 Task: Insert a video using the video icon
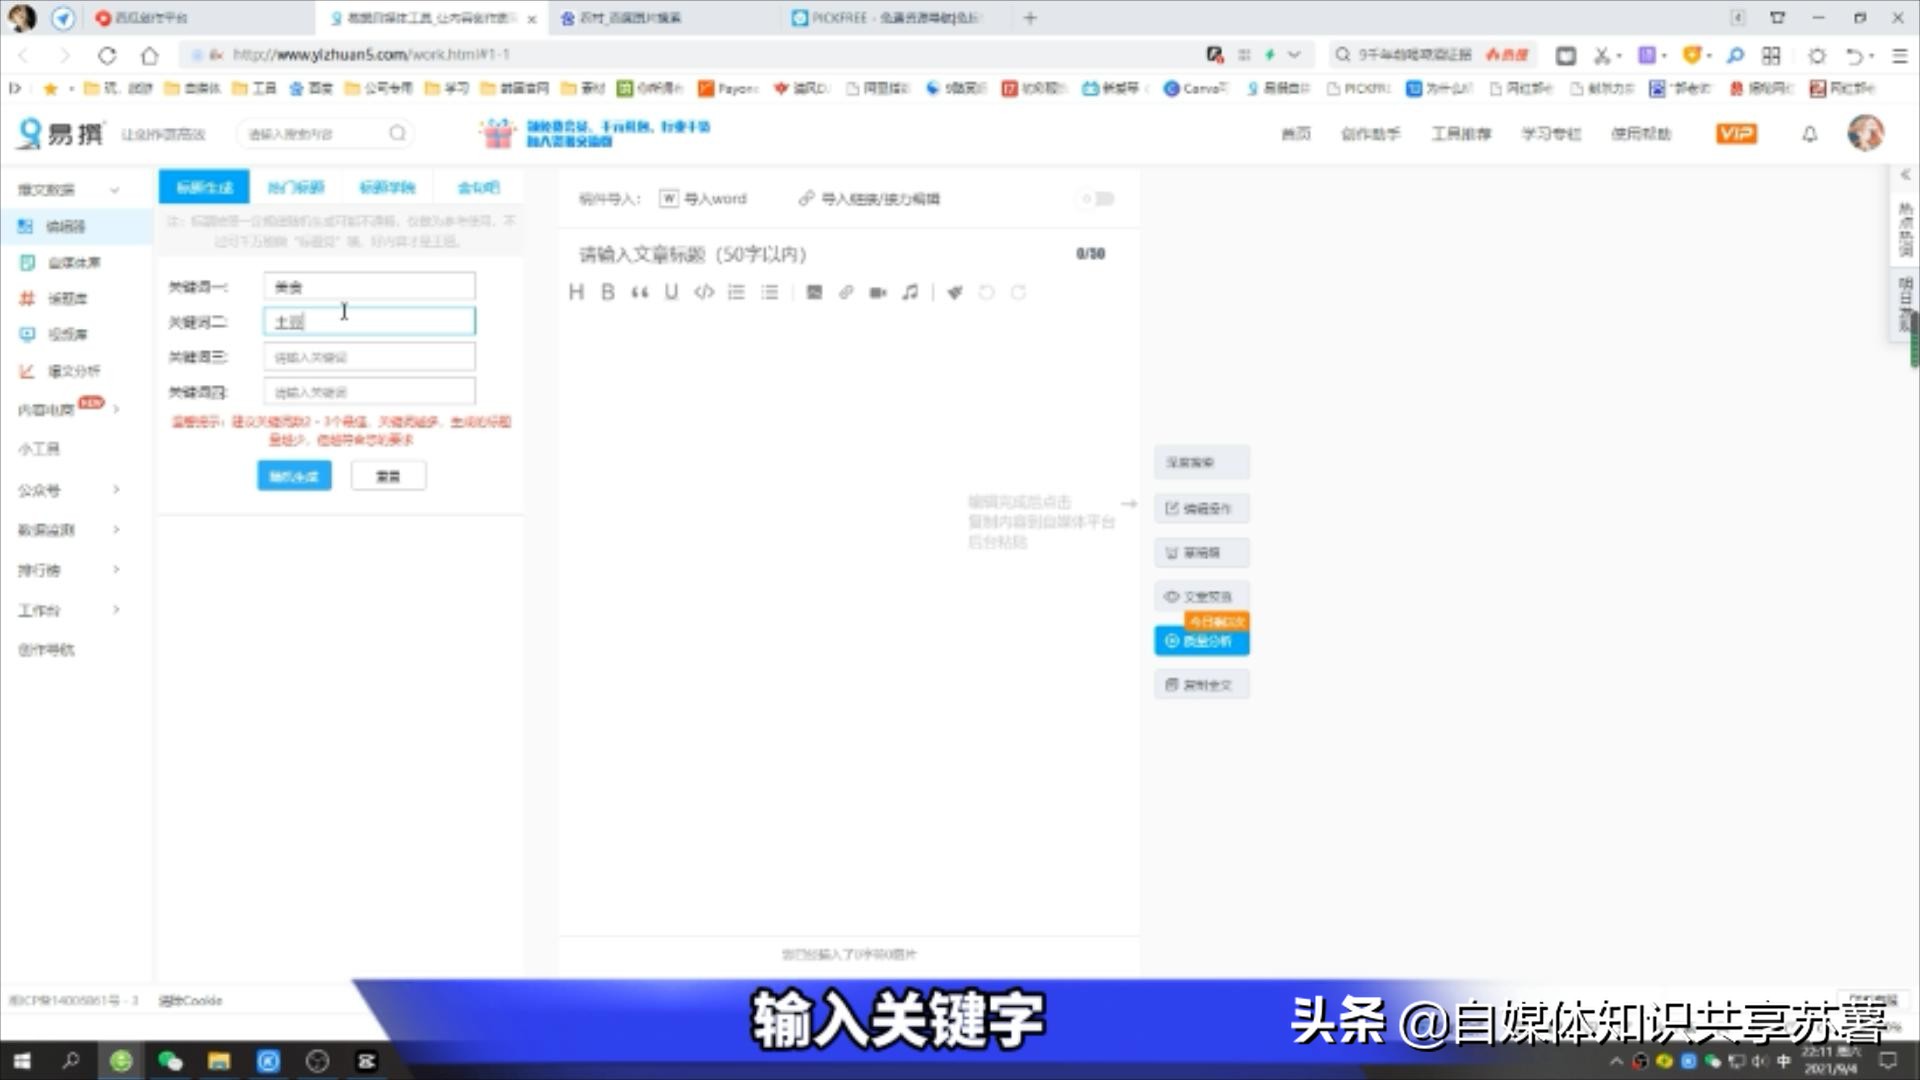pyautogui.click(x=878, y=292)
